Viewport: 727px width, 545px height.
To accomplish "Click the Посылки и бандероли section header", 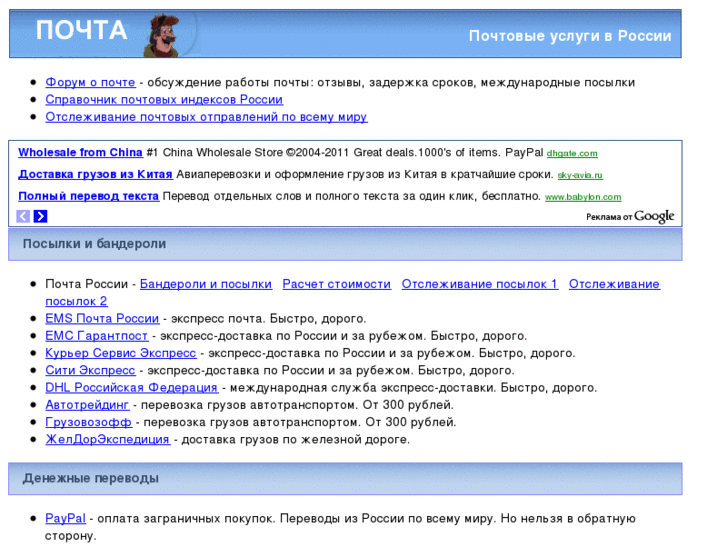I will coord(345,244).
